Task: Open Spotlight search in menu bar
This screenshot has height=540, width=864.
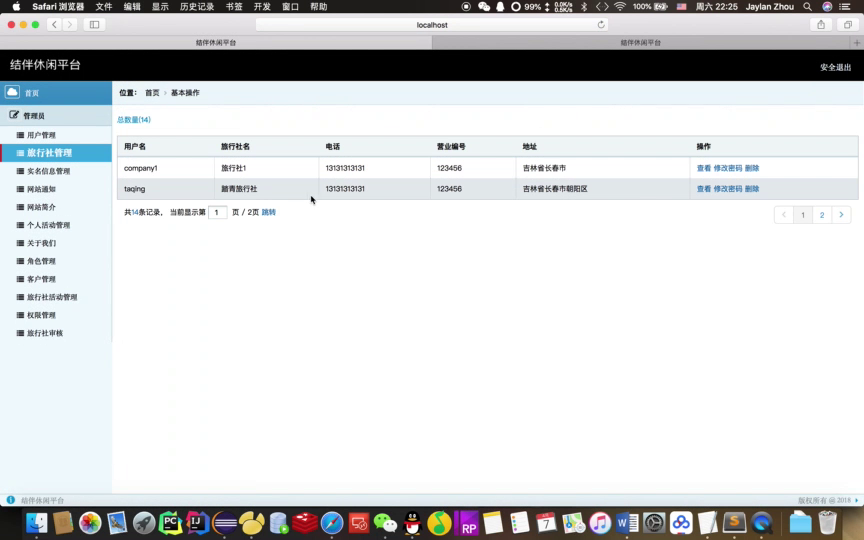Action: point(807,7)
